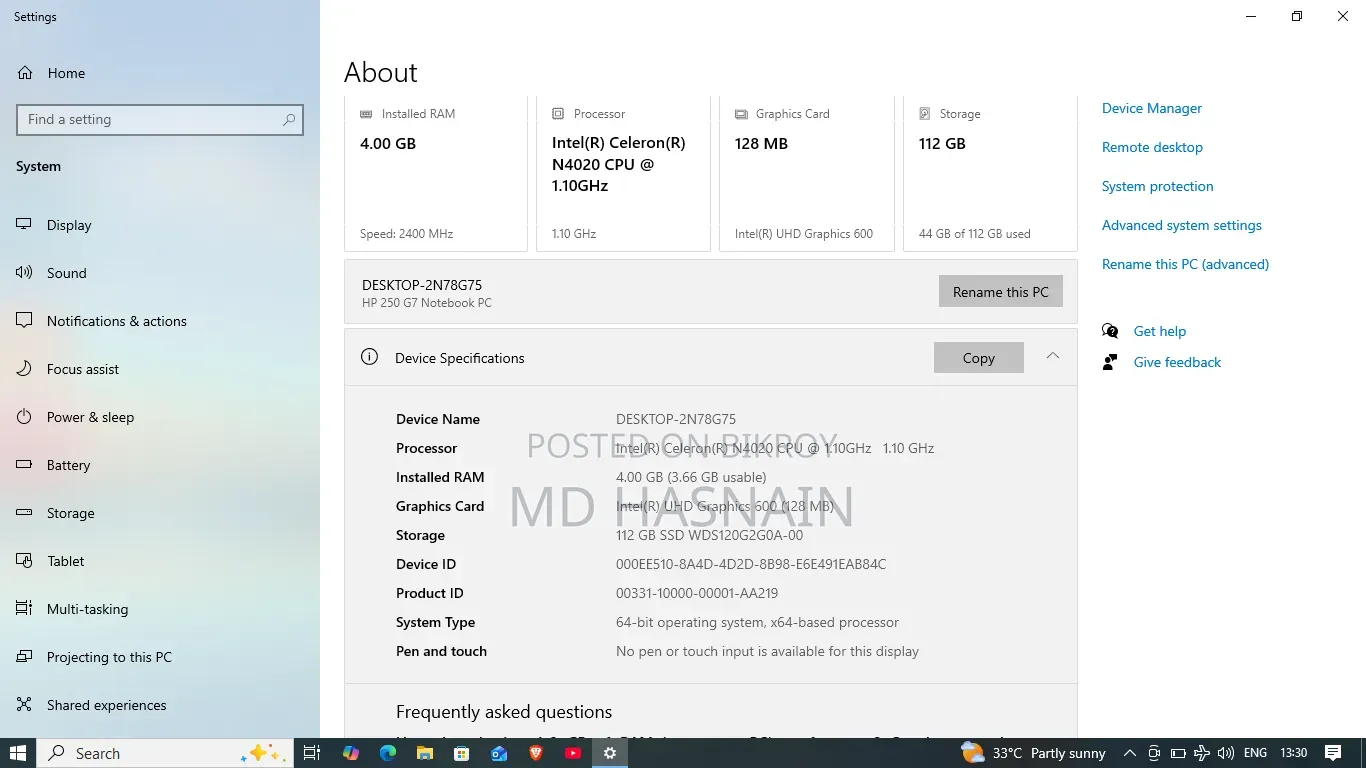Click the ENG language indicator
The height and width of the screenshot is (768, 1366).
click(x=1255, y=753)
